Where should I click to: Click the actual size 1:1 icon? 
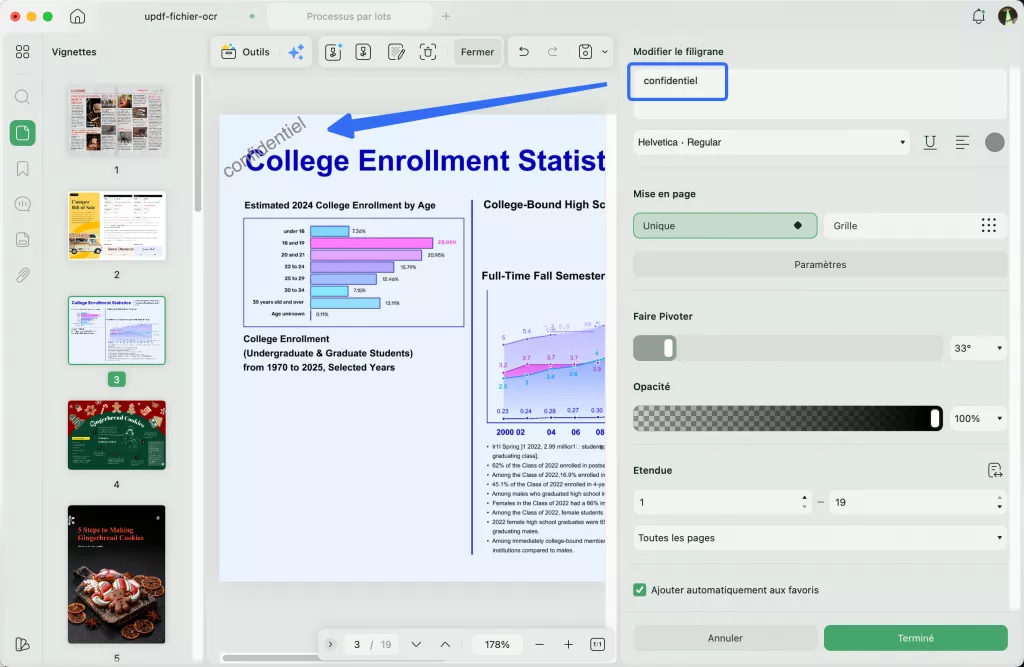click(x=598, y=645)
